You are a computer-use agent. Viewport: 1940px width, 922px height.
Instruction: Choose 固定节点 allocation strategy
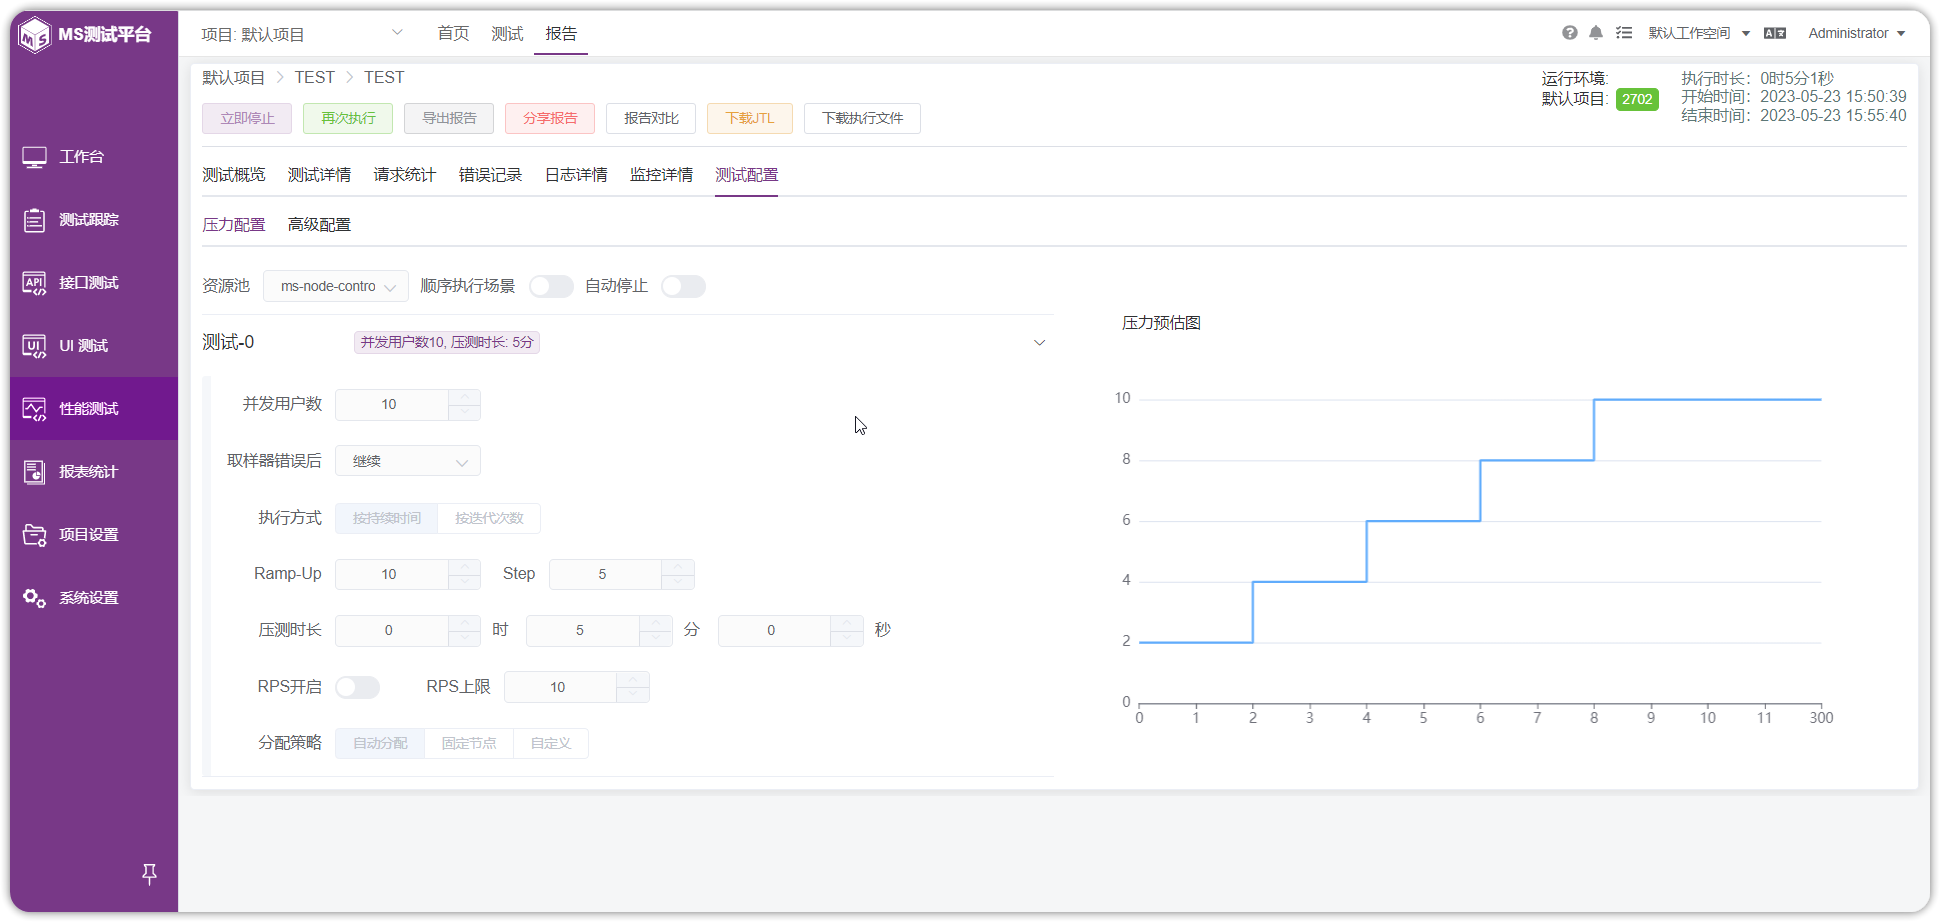point(469,743)
